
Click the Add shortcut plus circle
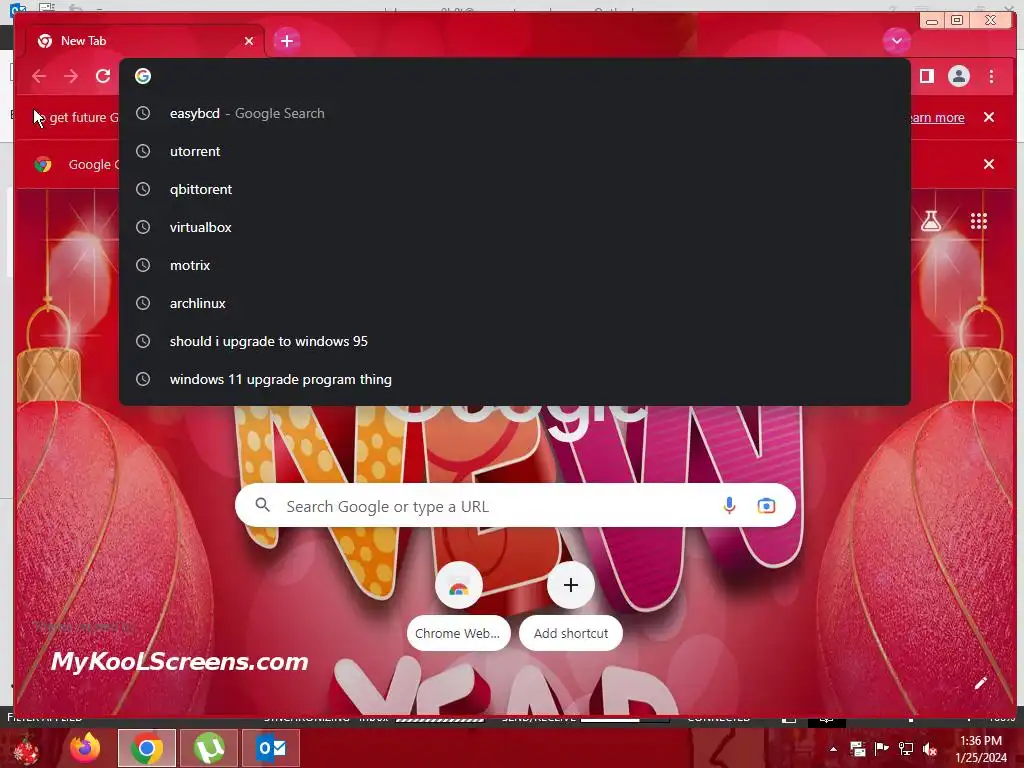571,585
